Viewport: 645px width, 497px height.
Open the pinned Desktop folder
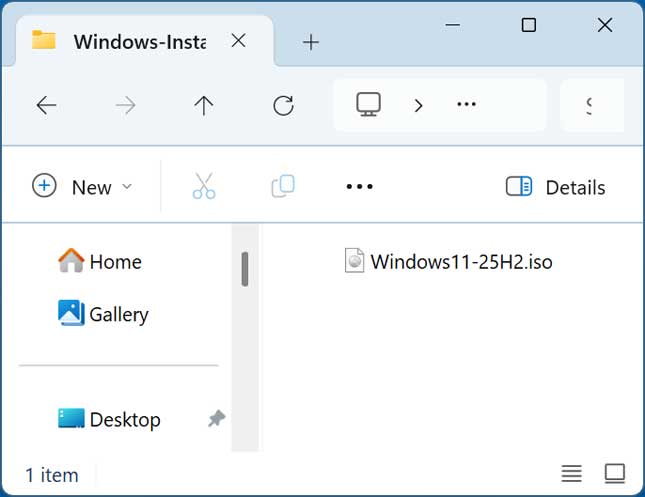point(109,419)
